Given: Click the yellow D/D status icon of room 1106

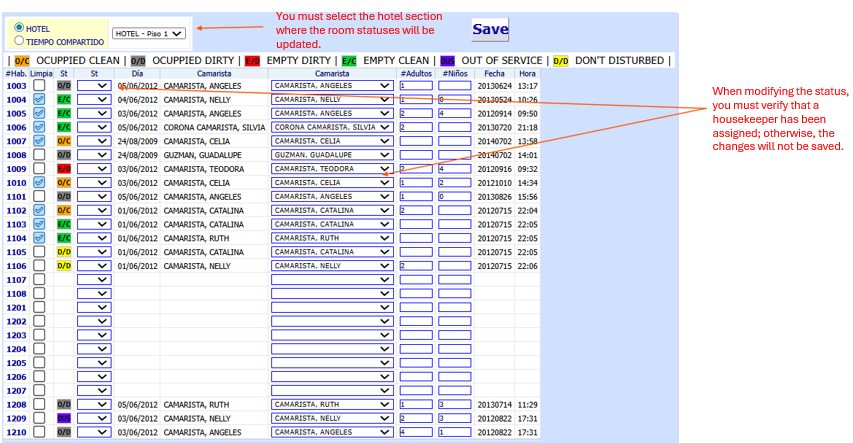Looking at the screenshot, I should pyautogui.click(x=64, y=267).
